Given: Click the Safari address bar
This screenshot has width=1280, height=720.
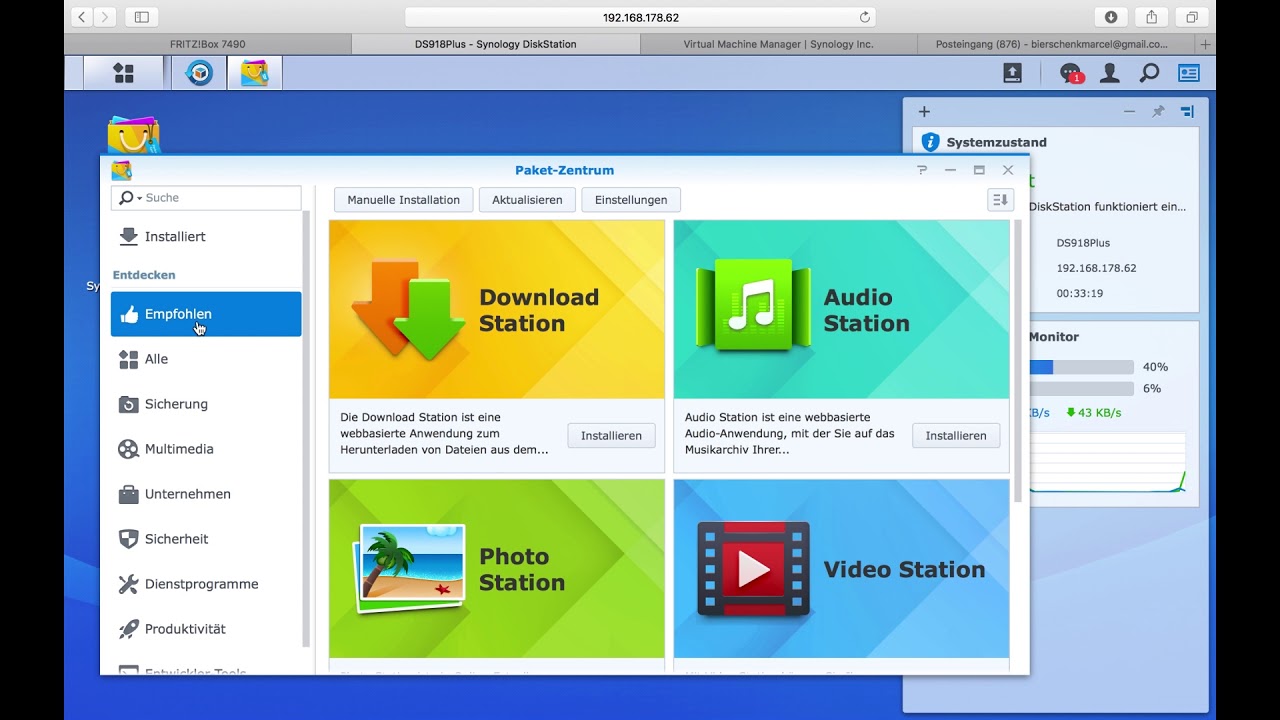Looking at the screenshot, I should [x=640, y=17].
